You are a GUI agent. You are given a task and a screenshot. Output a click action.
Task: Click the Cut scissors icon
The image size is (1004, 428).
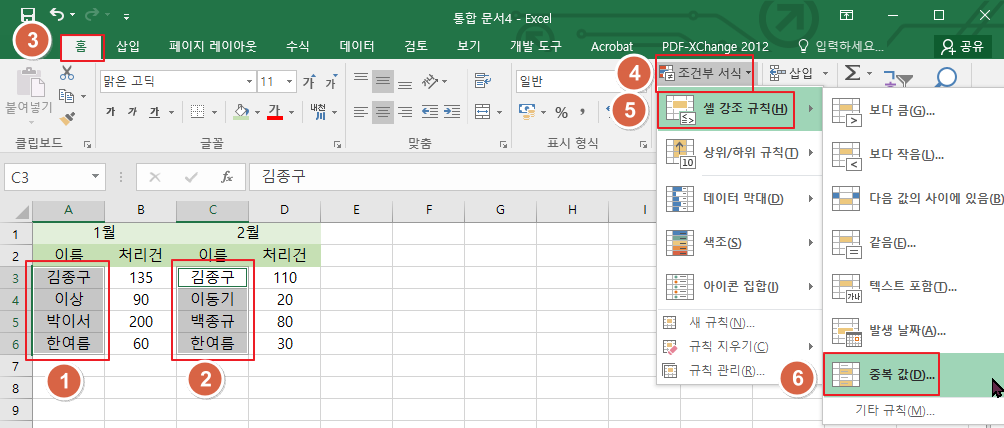pos(67,73)
